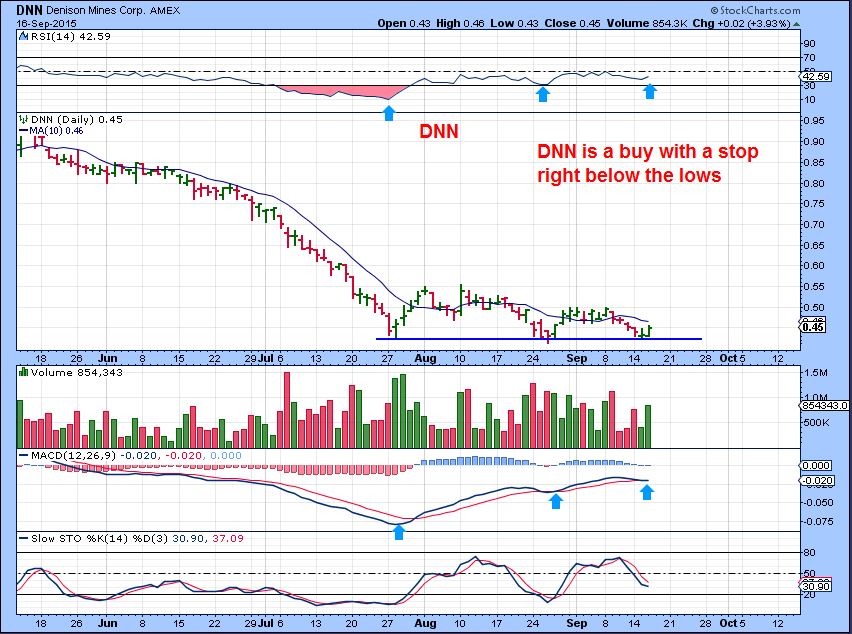Click the 'Slow STO %K(14) %D(3)' legend text
This screenshot has height=634, width=852.
pyautogui.click(x=100, y=538)
